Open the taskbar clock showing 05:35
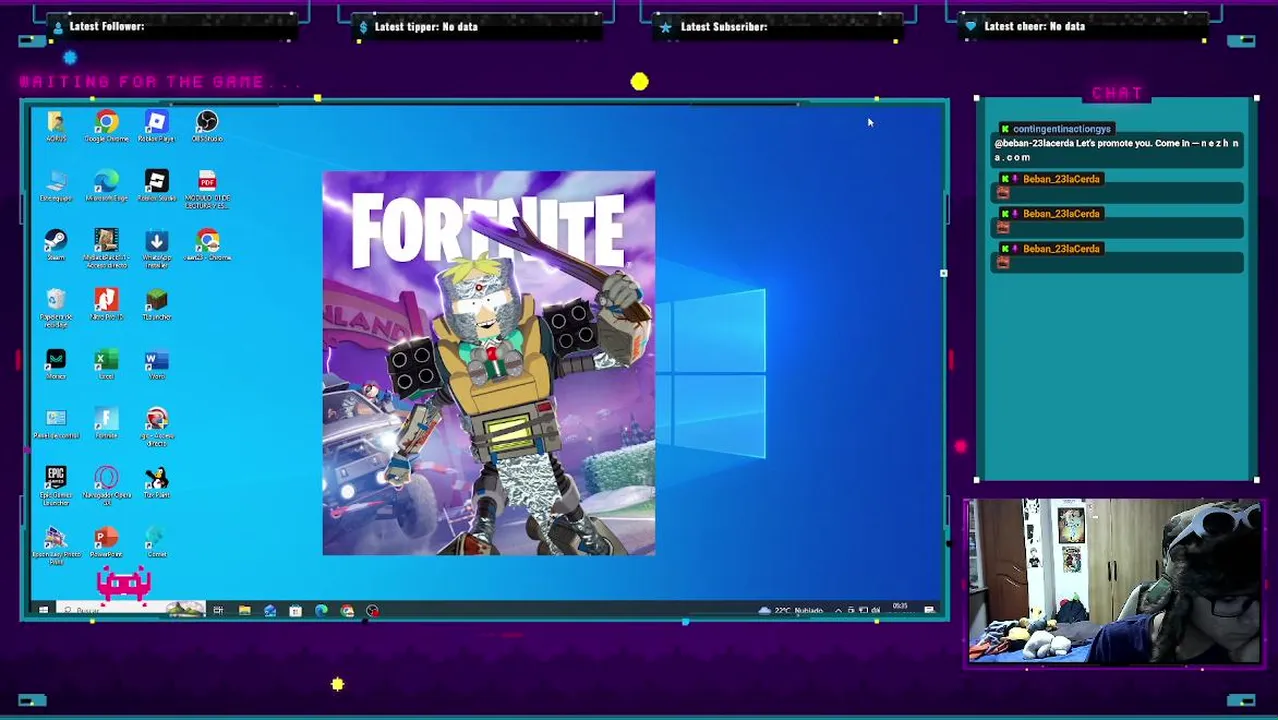 [x=900, y=608]
